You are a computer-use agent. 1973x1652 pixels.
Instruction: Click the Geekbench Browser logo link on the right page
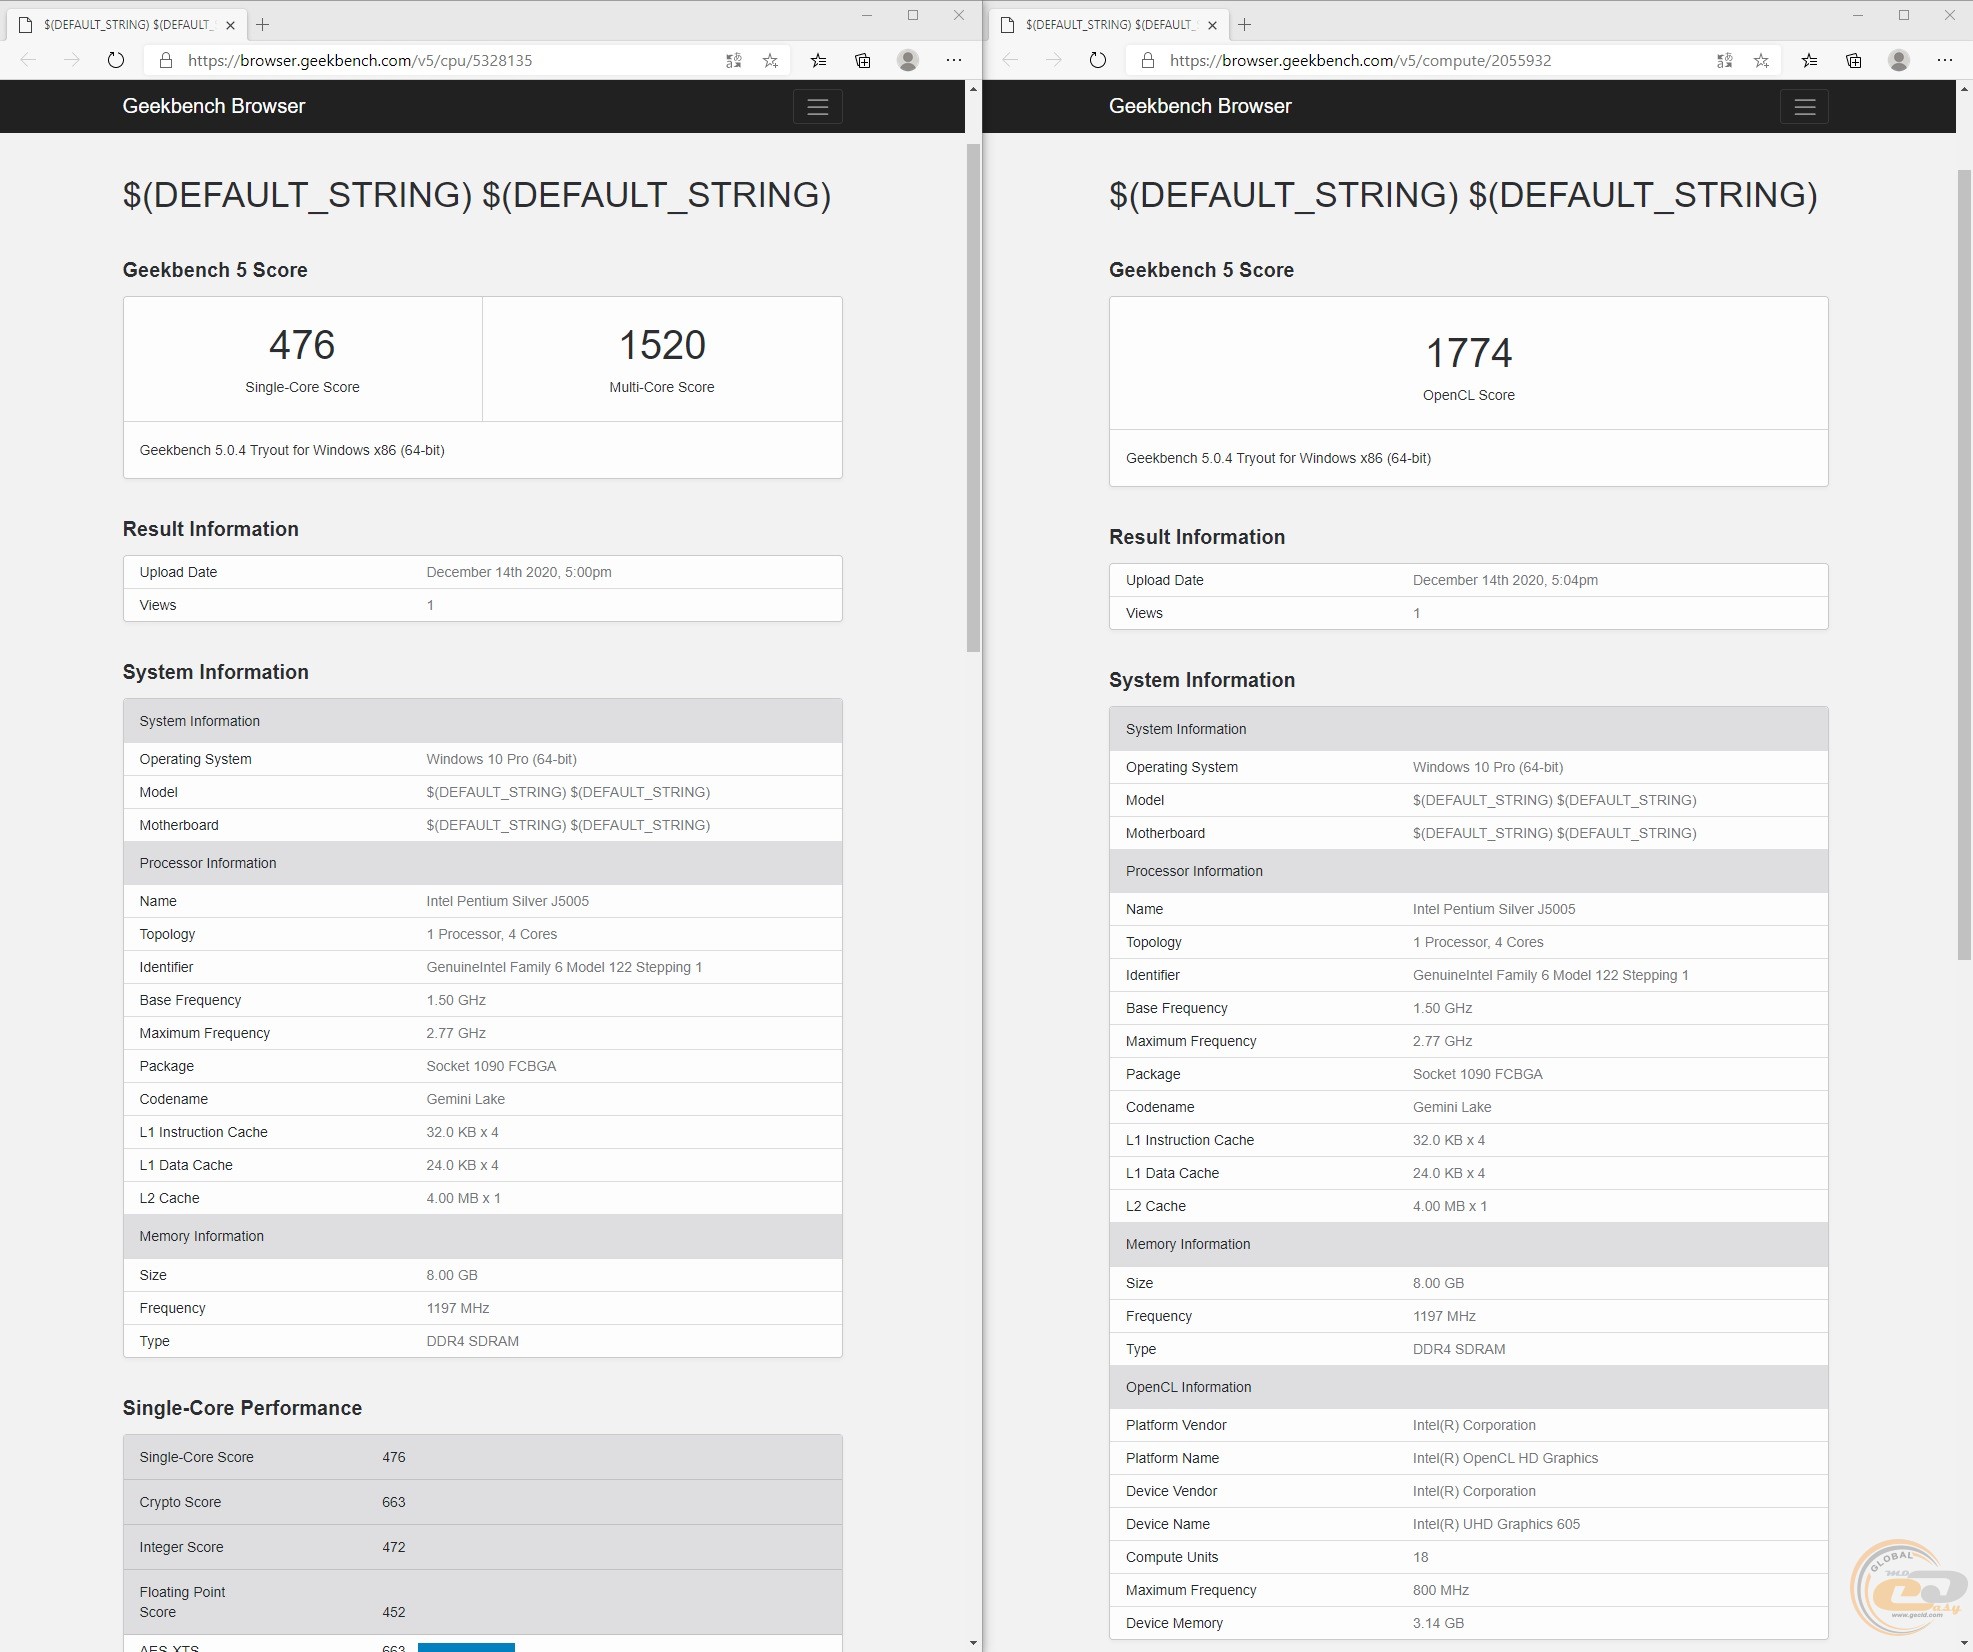(1200, 106)
